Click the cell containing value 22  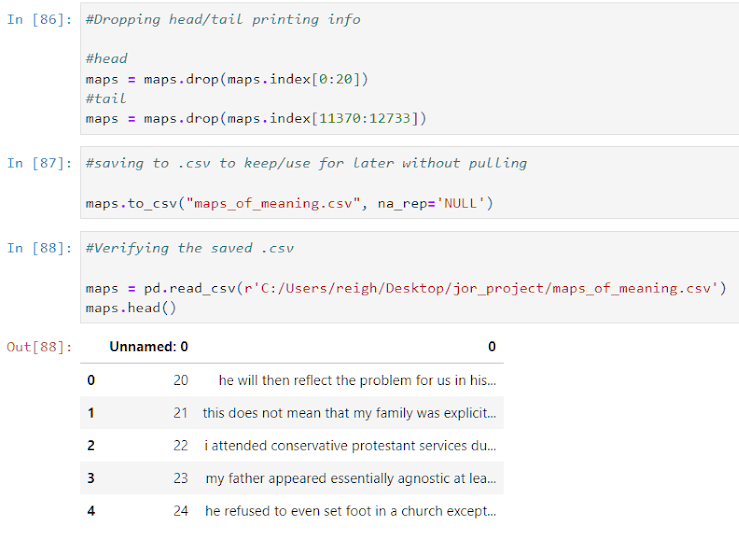[x=180, y=446]
